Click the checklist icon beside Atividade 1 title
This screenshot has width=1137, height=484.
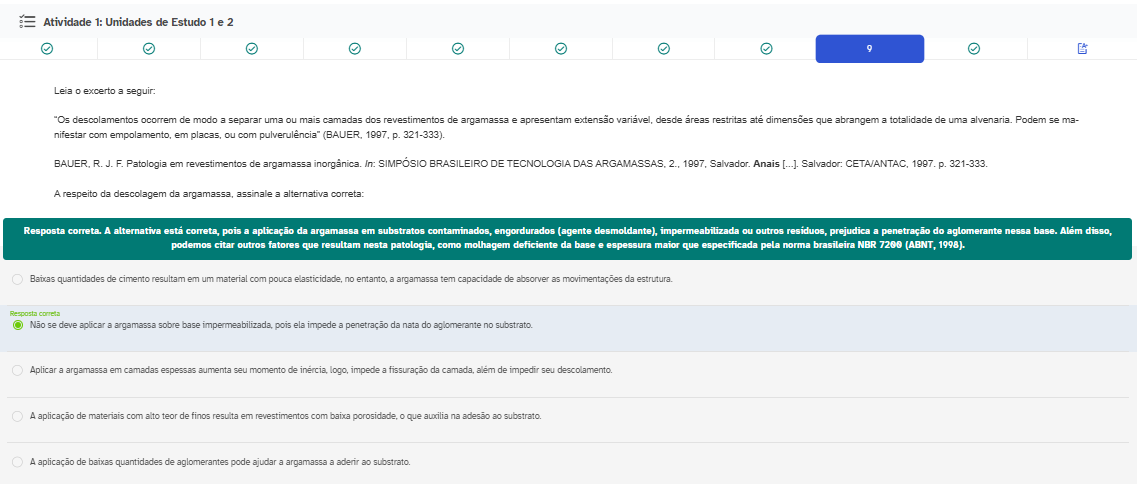(x=27, y=21)
